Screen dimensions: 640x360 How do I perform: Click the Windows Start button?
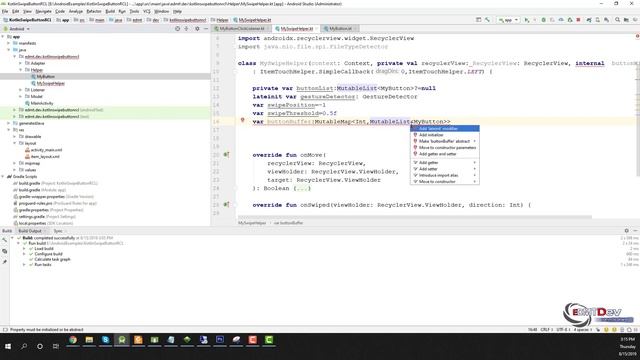8,347
